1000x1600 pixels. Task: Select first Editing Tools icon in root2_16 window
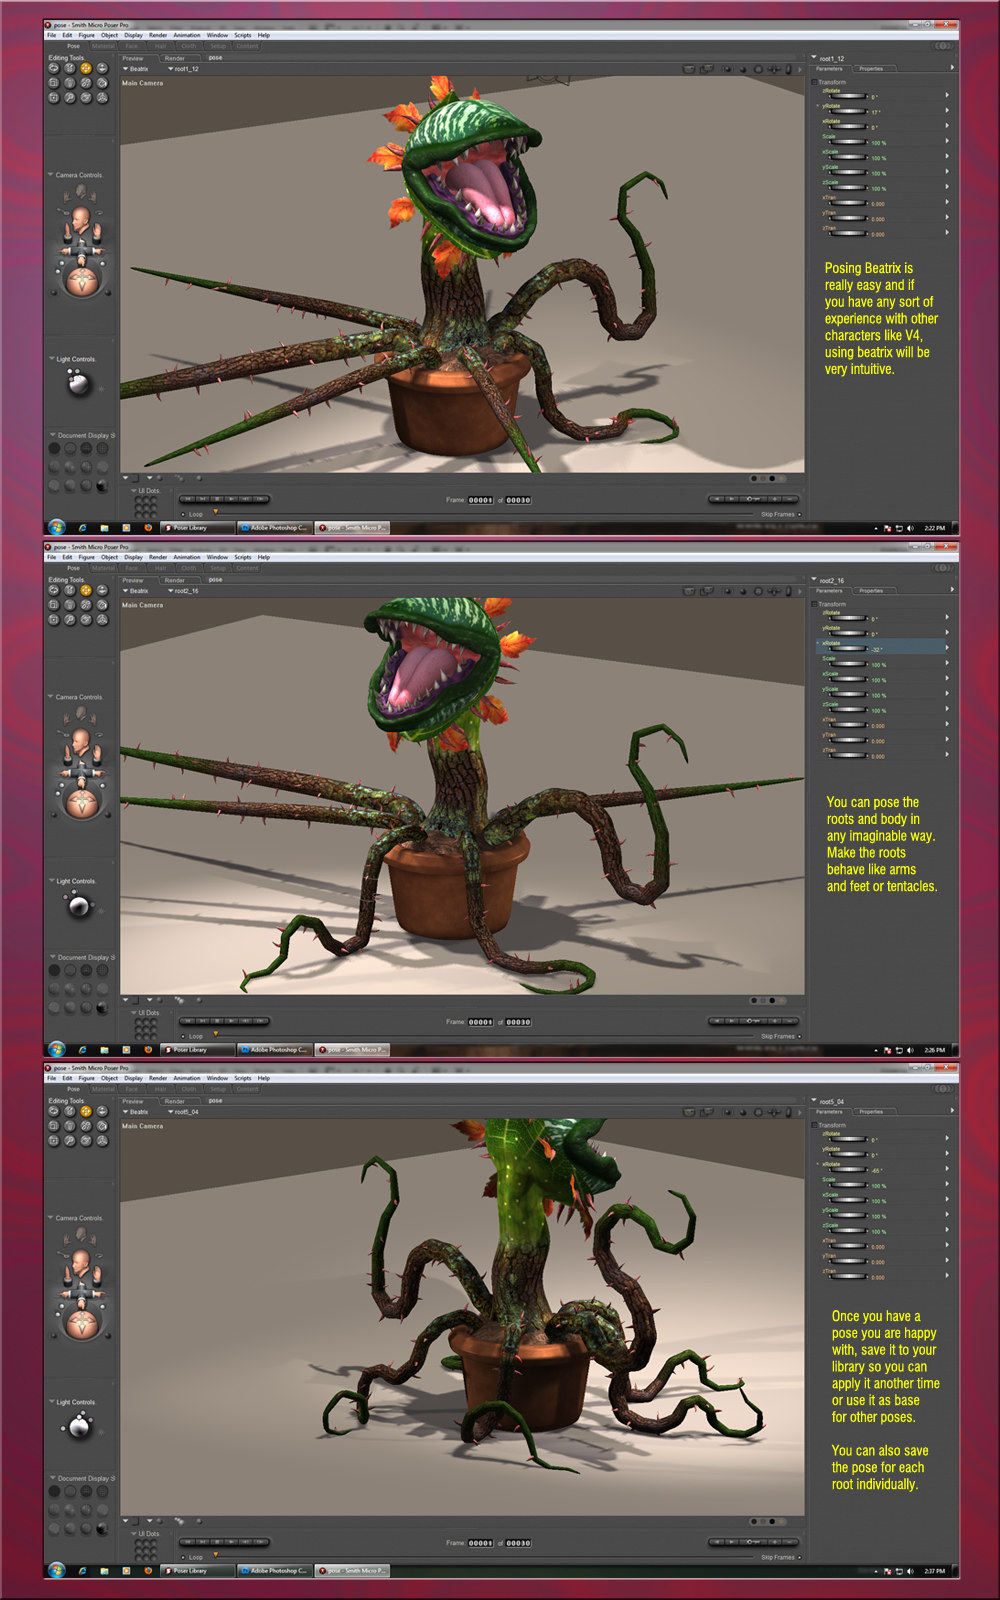pos(54,591)
